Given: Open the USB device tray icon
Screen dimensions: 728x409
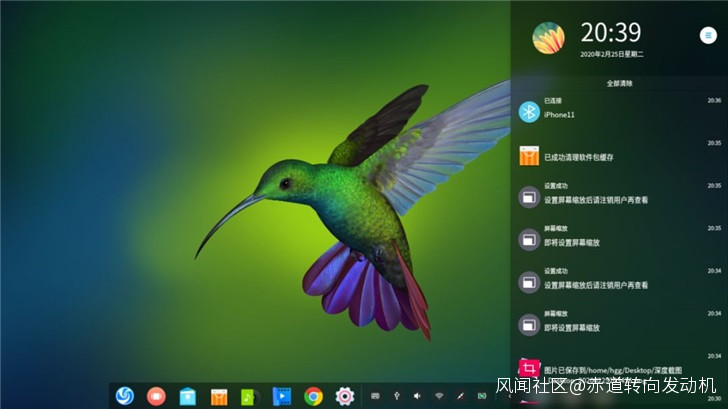Looking at the screenshot, I should coord(396,396).
